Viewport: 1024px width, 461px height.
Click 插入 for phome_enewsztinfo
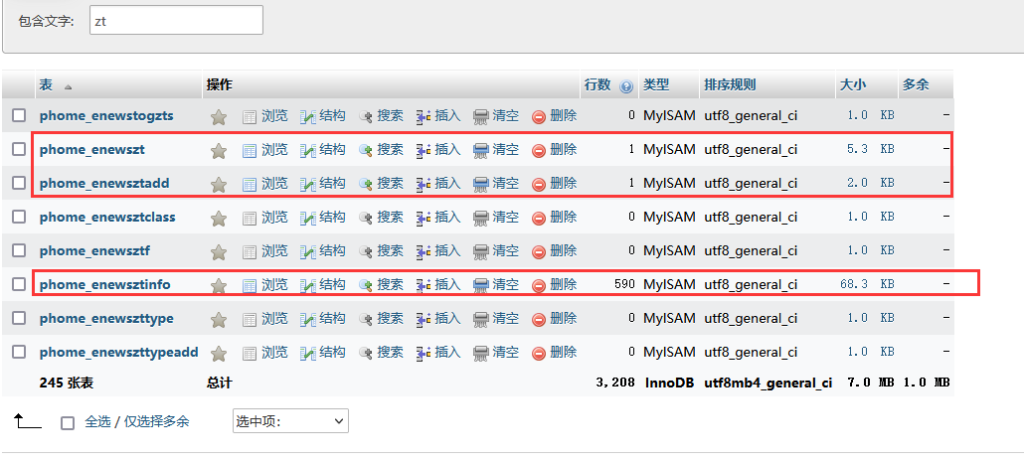pos(448,285)
